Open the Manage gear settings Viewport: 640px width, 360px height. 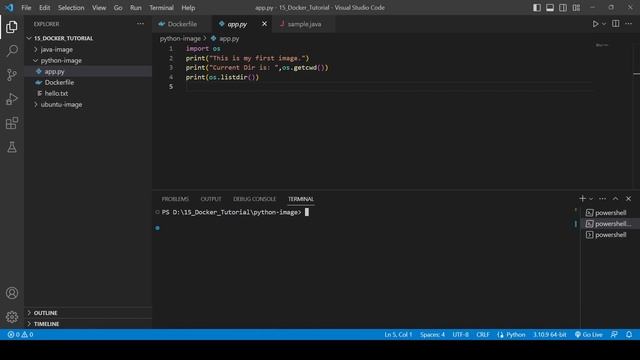coord(12,317)
